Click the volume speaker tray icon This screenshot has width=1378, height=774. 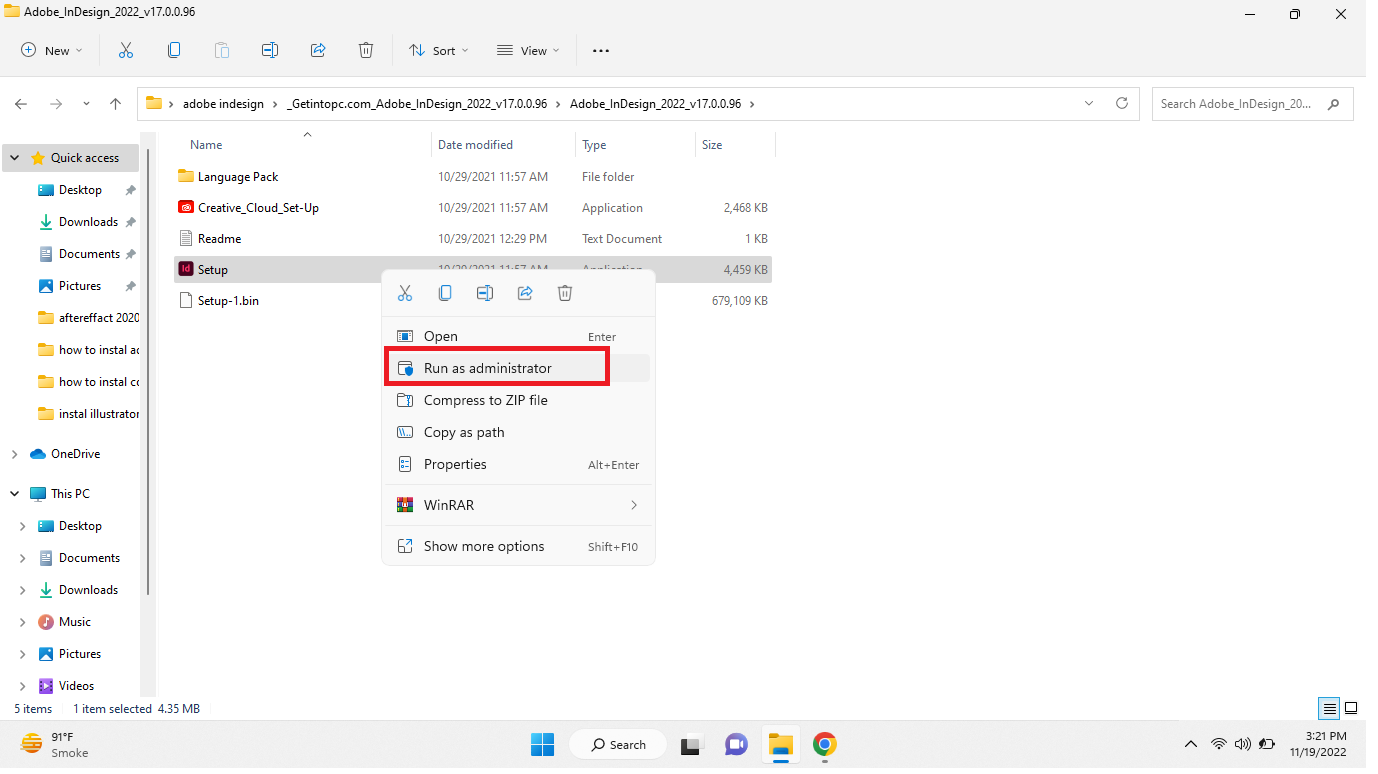[1243, 744]
